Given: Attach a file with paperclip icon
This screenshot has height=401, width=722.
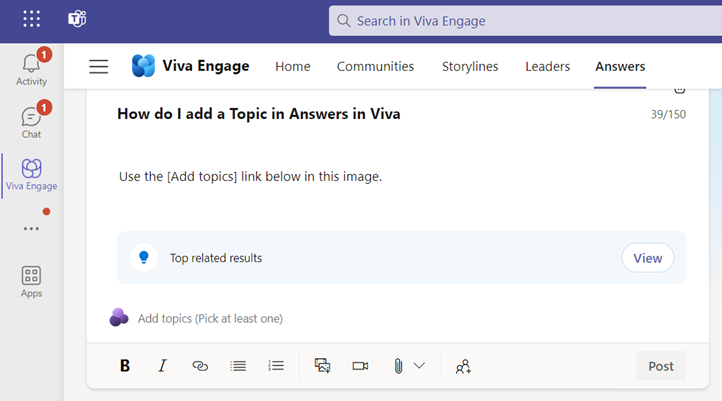Looking at the screenshot, I should coord(397,366).
